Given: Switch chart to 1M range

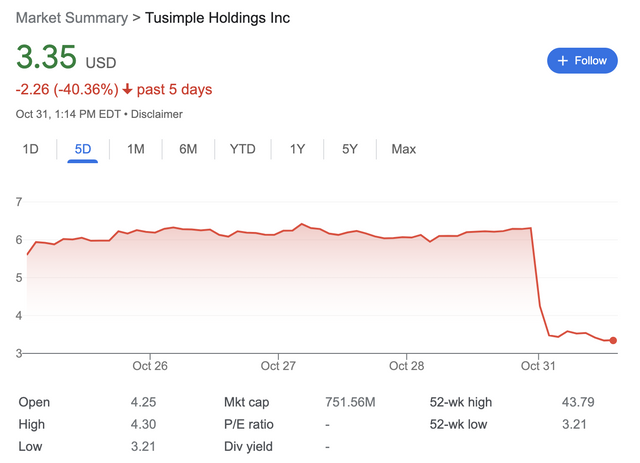Looking at the screenshot, I should coord(136,149).
